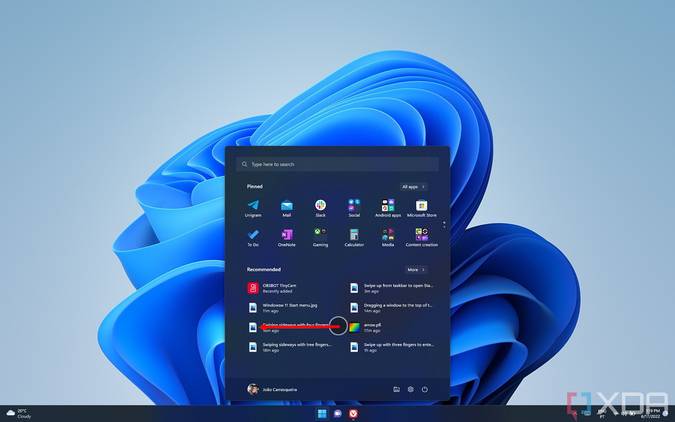Launch the Calculator app

[354, 238]
